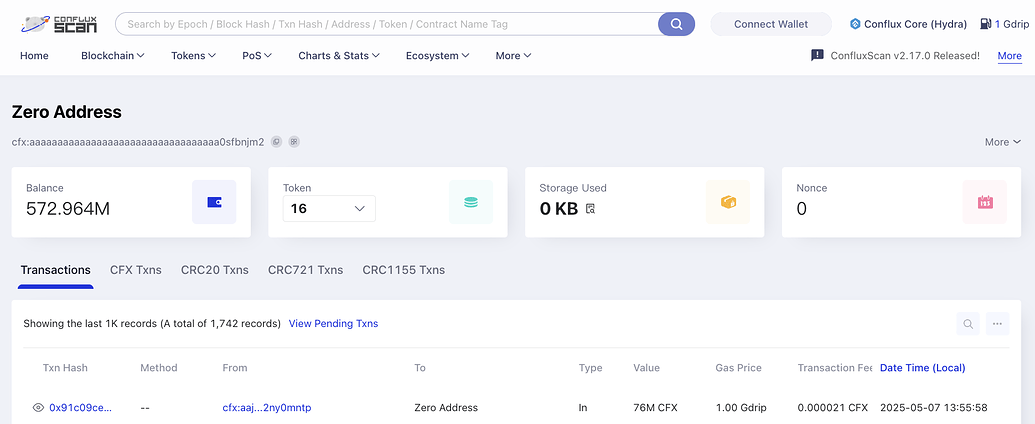This screenshot has height=424, width=1035.
Task: Switch to the CRC20 Txns tab
Action: [x=215, y=269]
